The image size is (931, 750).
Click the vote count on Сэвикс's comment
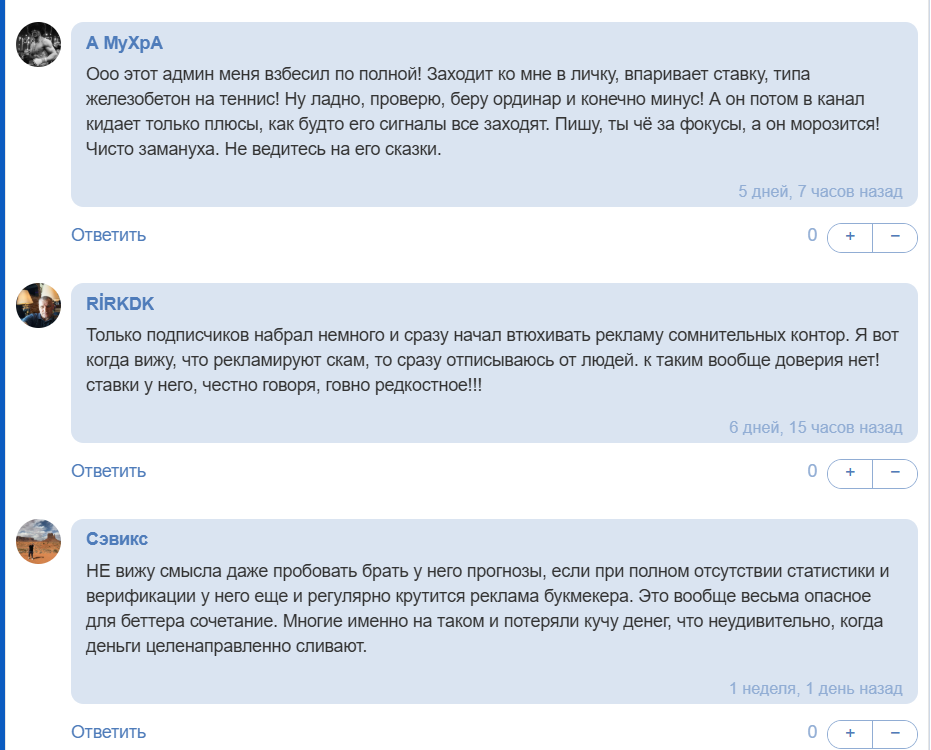[x=812, y=731]
